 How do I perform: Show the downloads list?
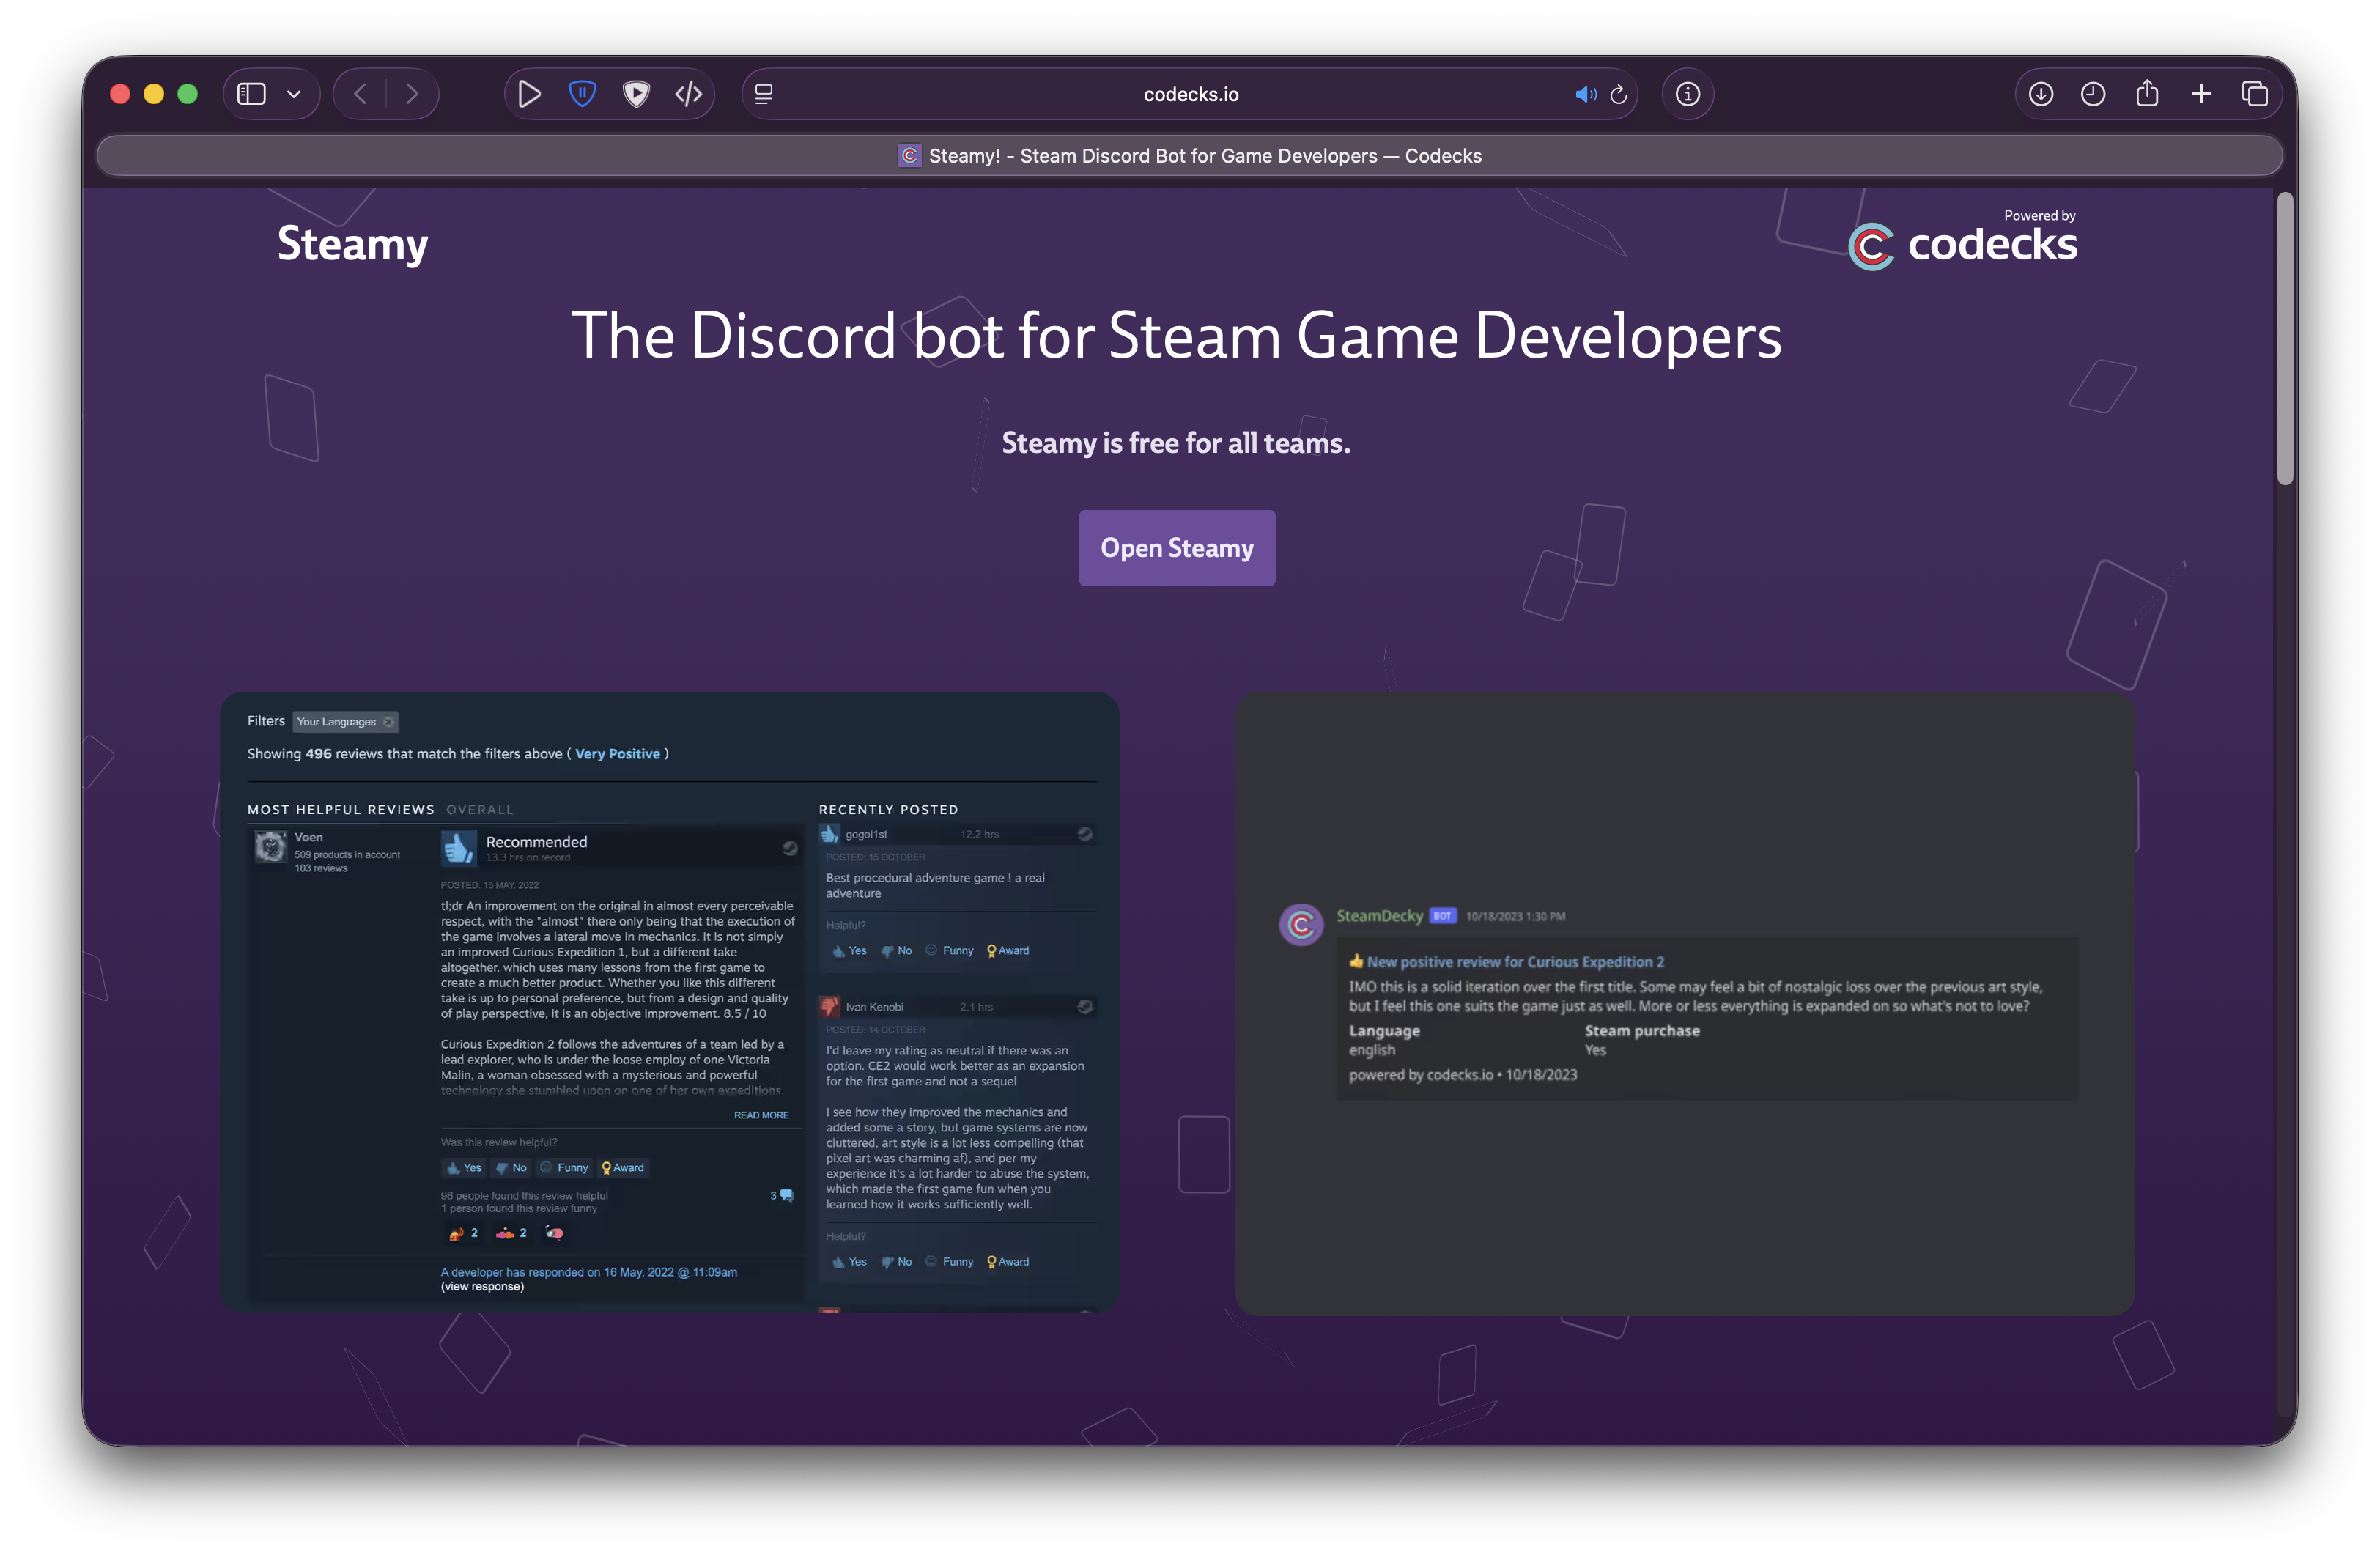(x=2041, y=94)
